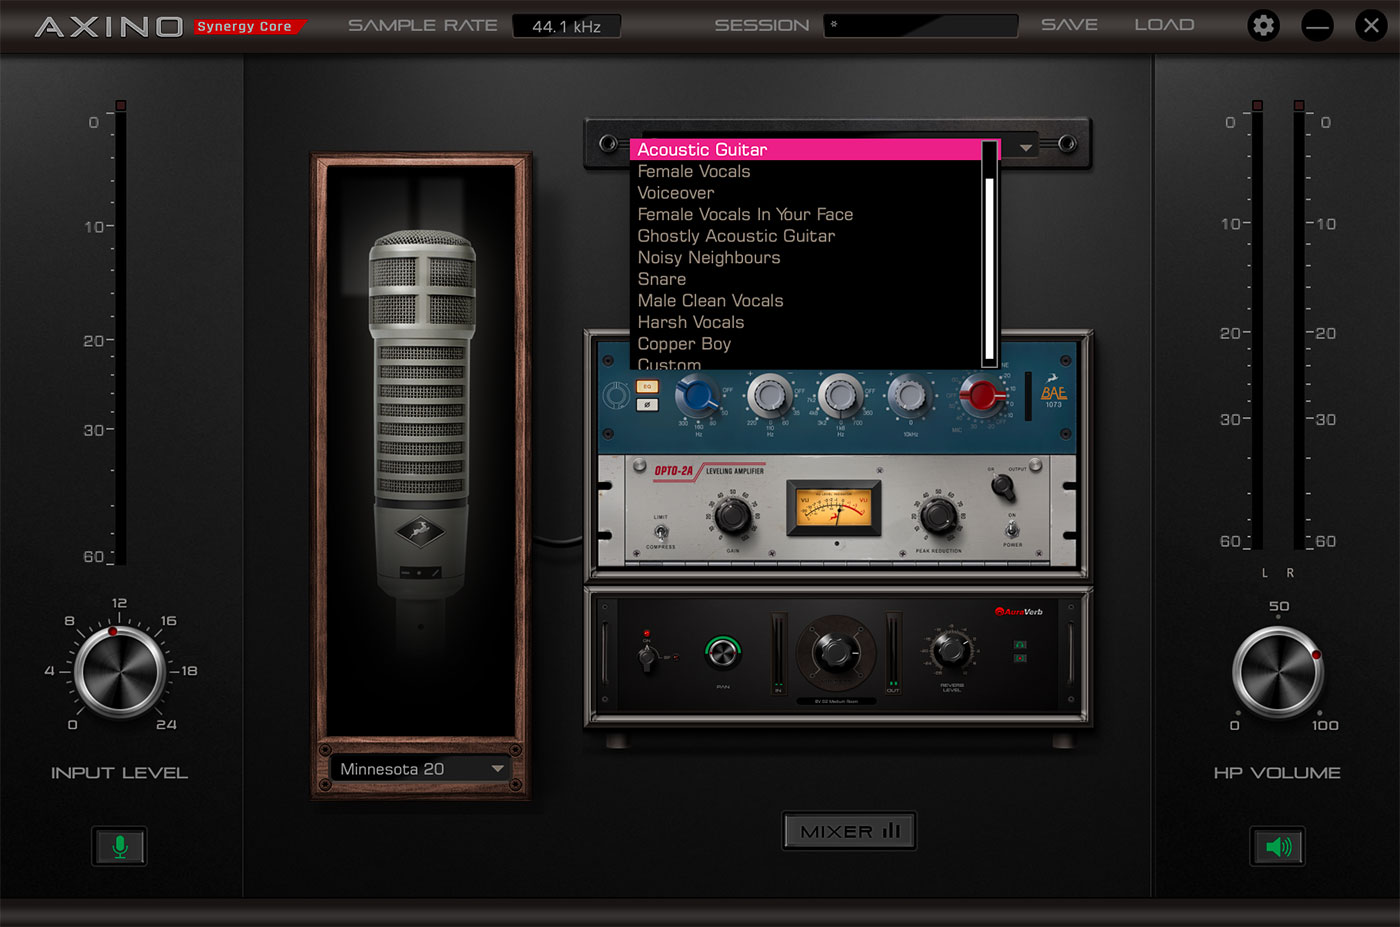The height and width of the screenshot is (927, 1400).
Task: Collapse the preset list dropdown arrow
Action: (1026, 148)
